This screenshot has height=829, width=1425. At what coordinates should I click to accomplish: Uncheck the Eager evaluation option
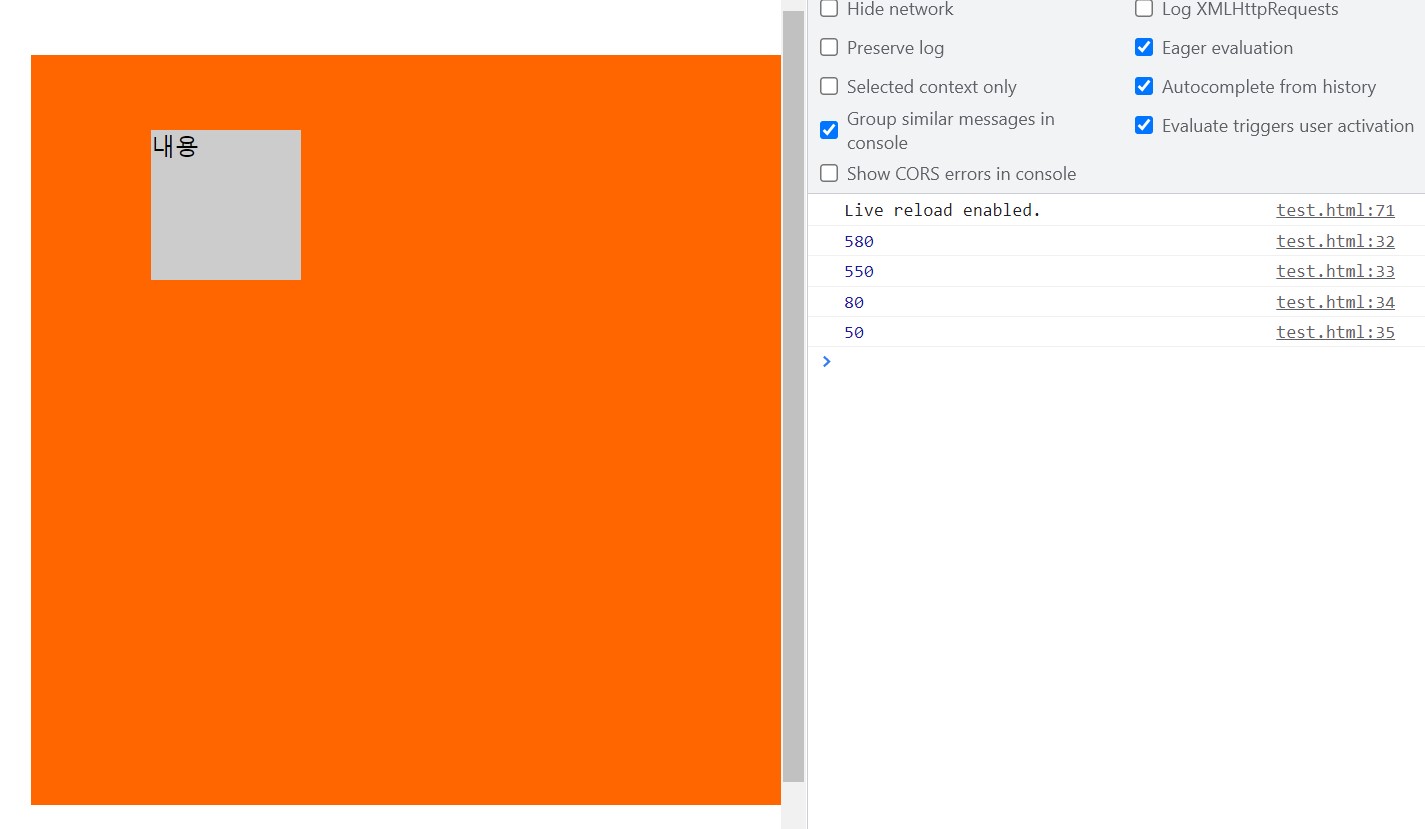[1144, 47]
